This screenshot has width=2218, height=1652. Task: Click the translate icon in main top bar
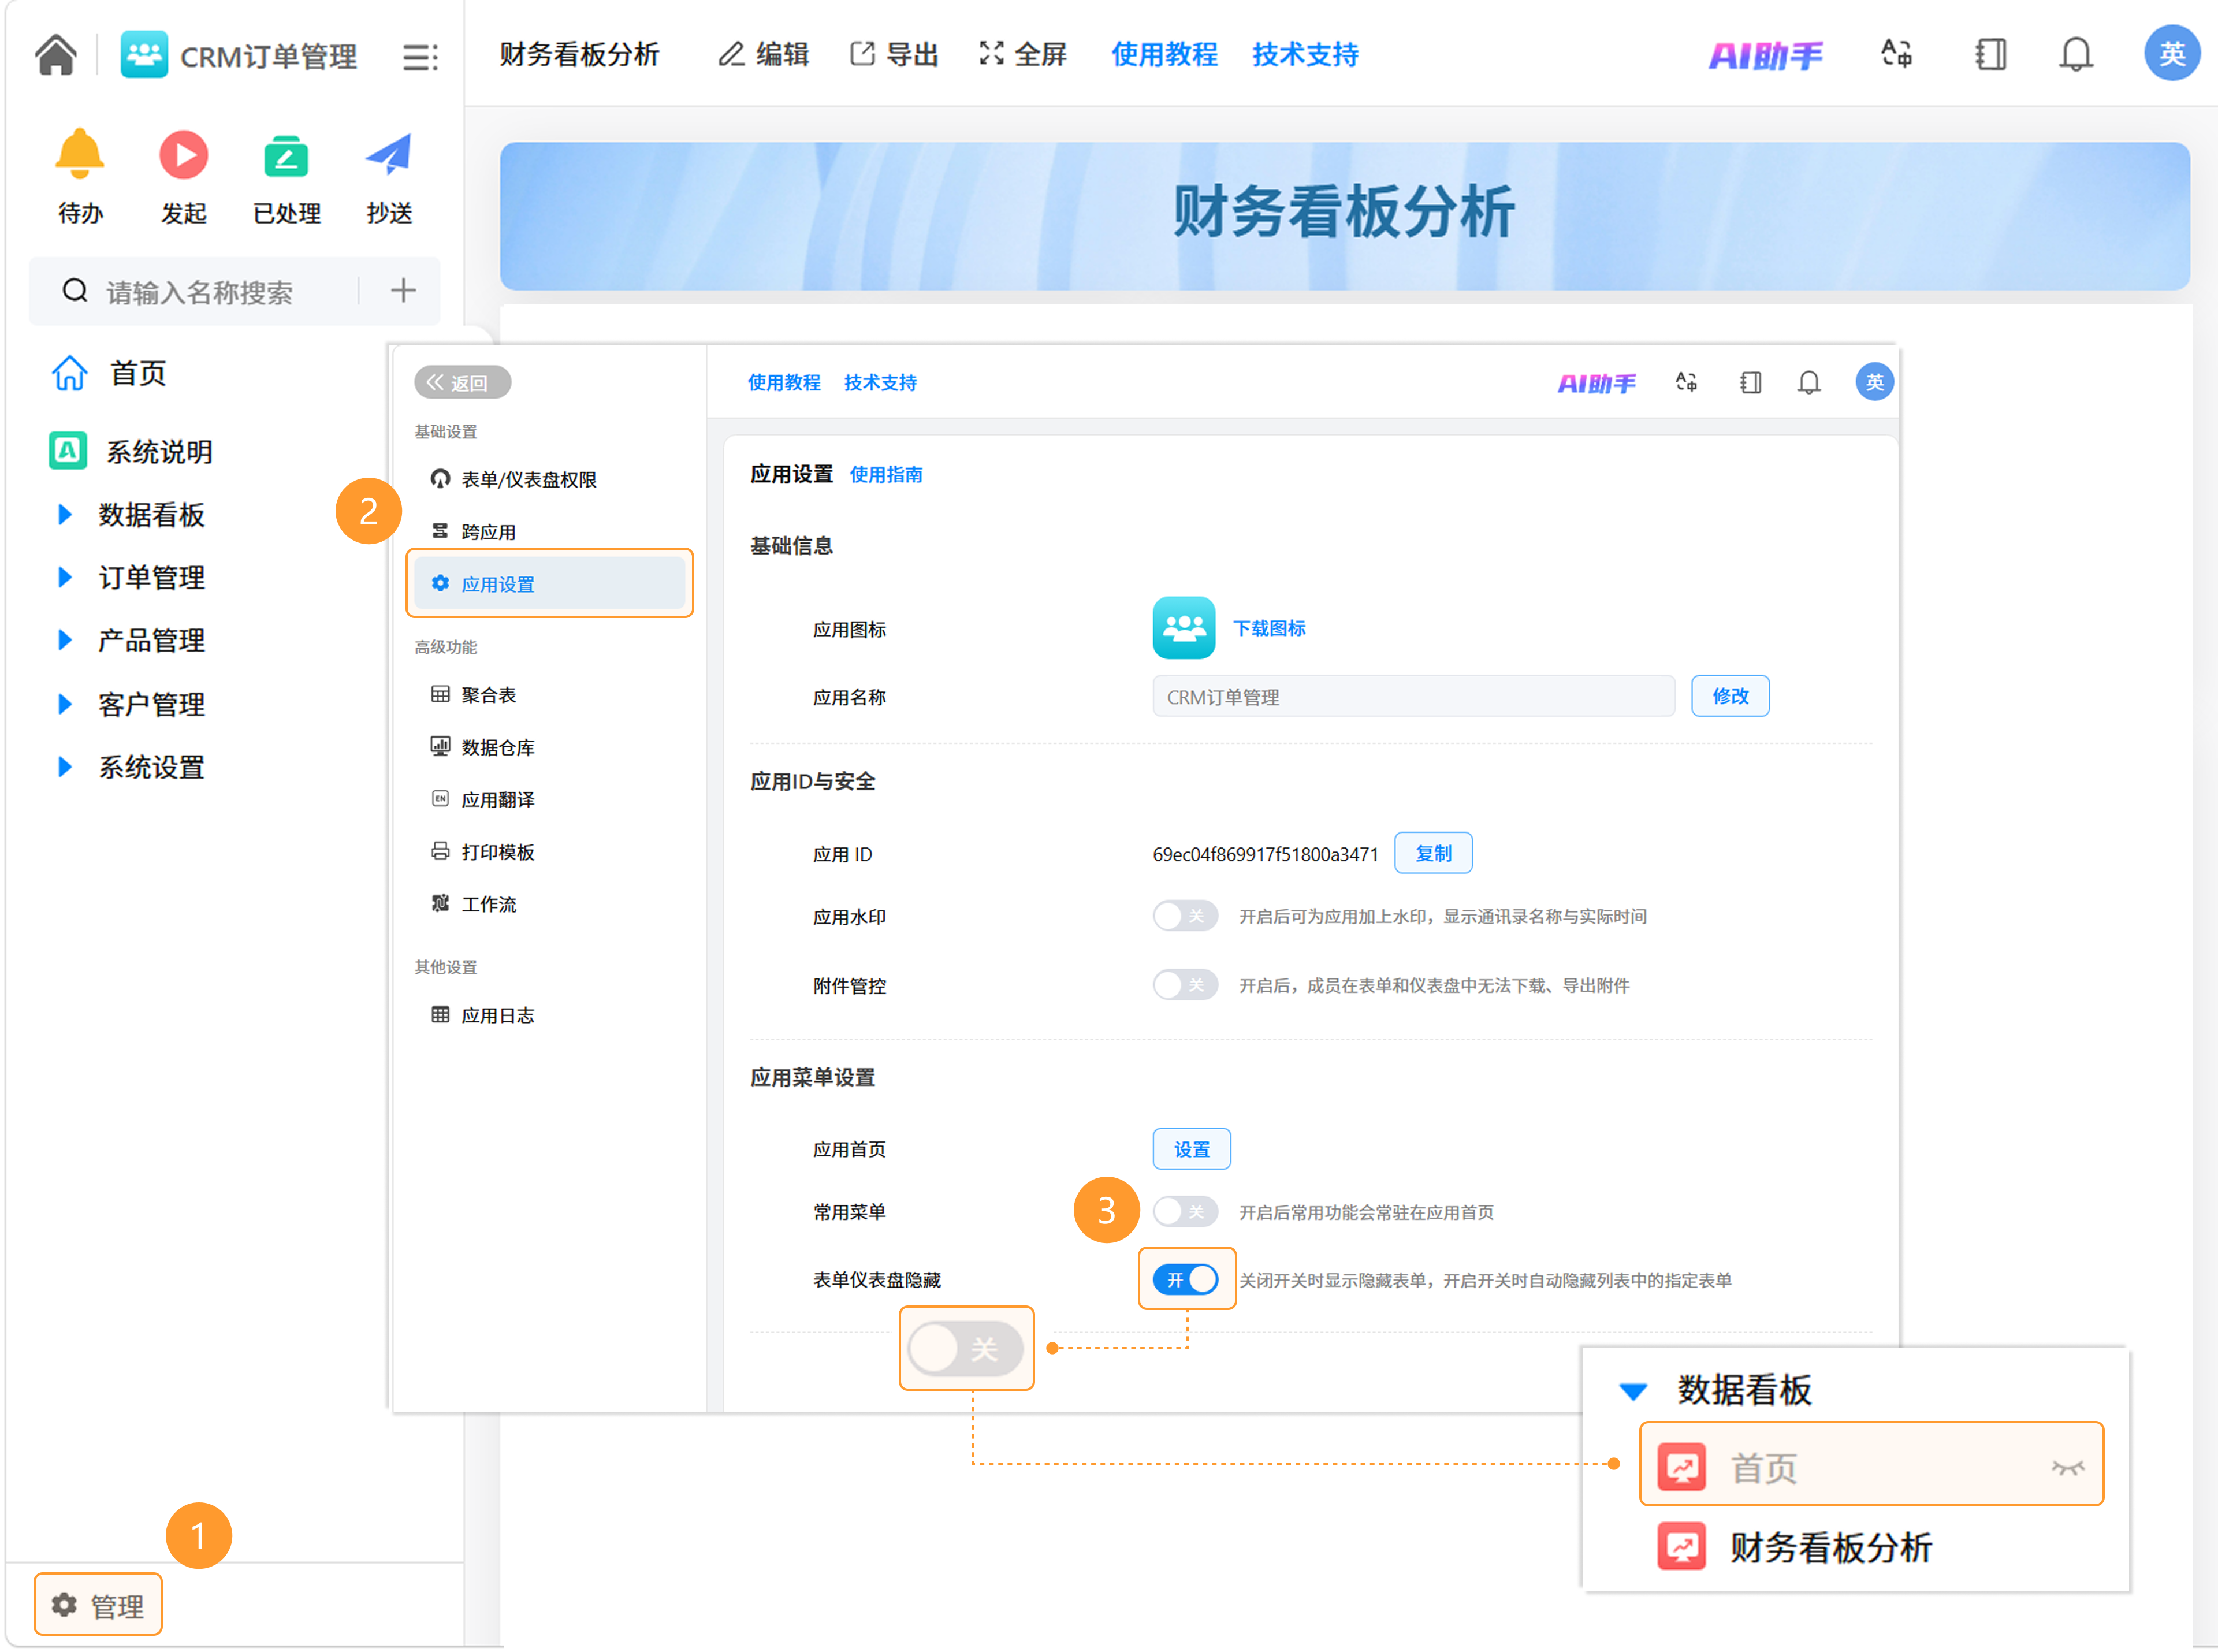click(x=1897, y=54)
